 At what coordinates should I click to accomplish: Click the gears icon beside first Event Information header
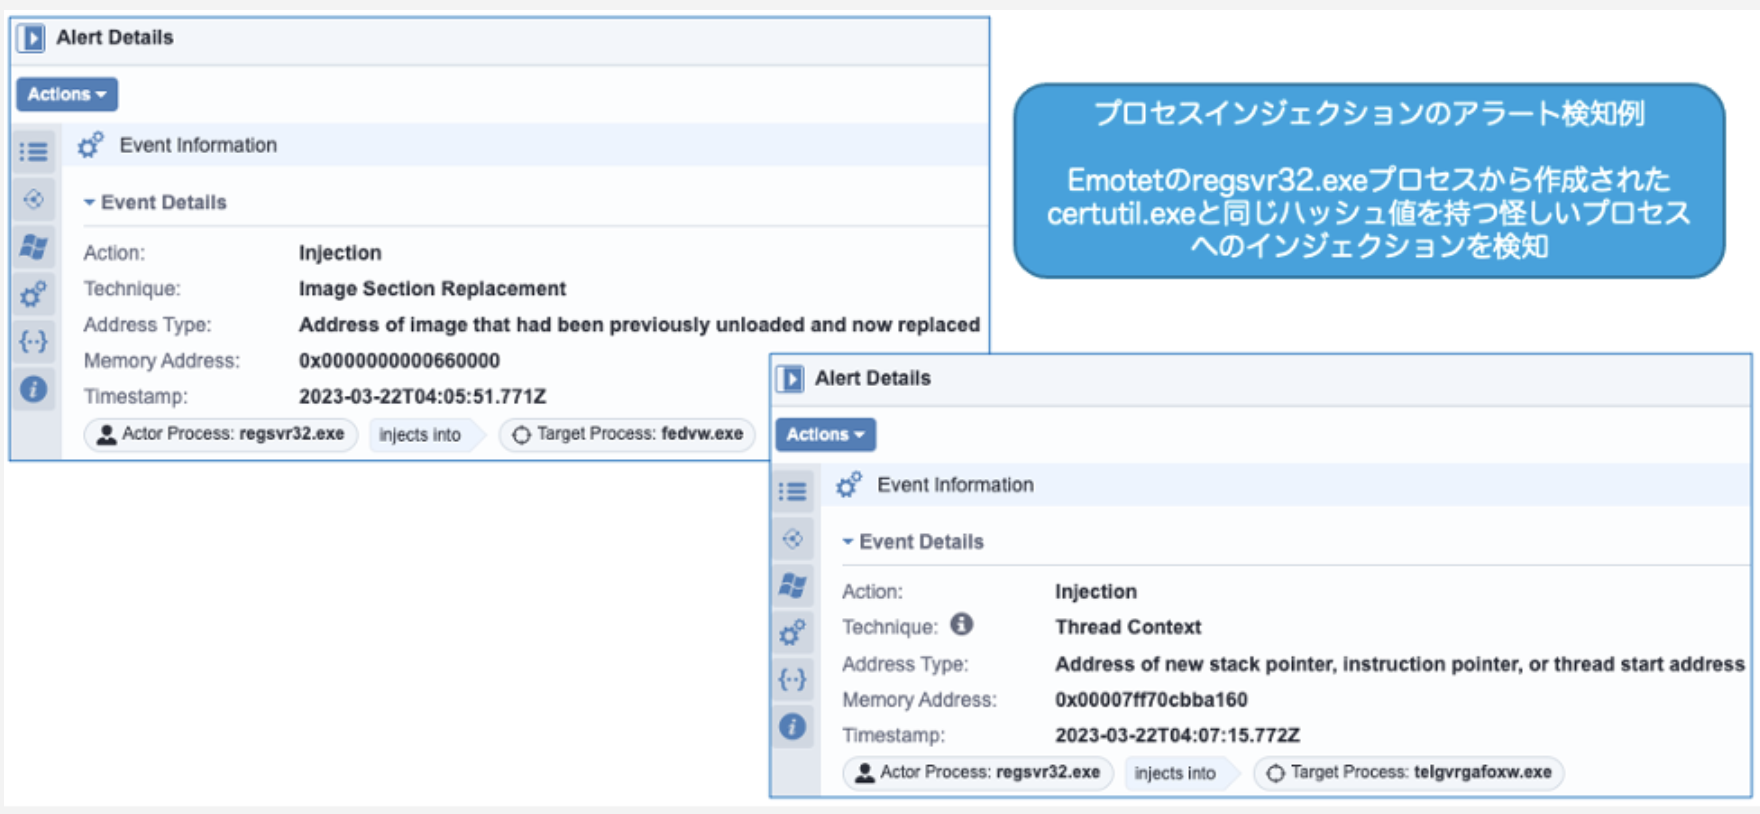pyautogui.click(x=91, y=145)
